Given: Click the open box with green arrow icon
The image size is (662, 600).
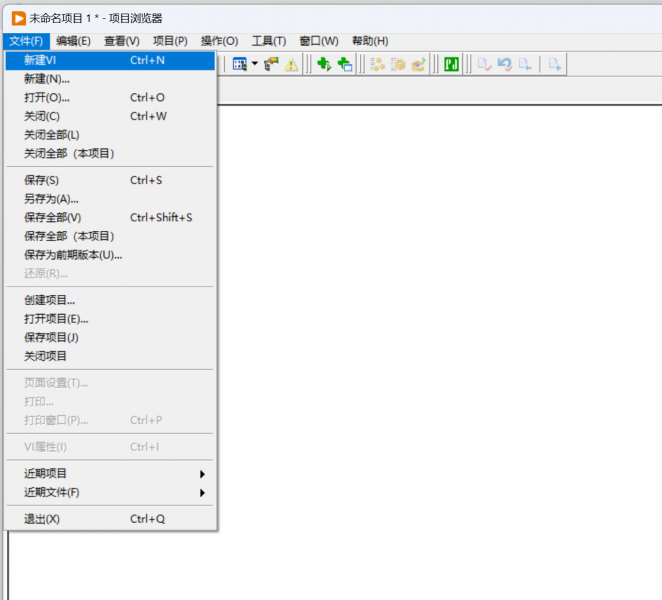Looking at the screenshot, I should 418,64.
